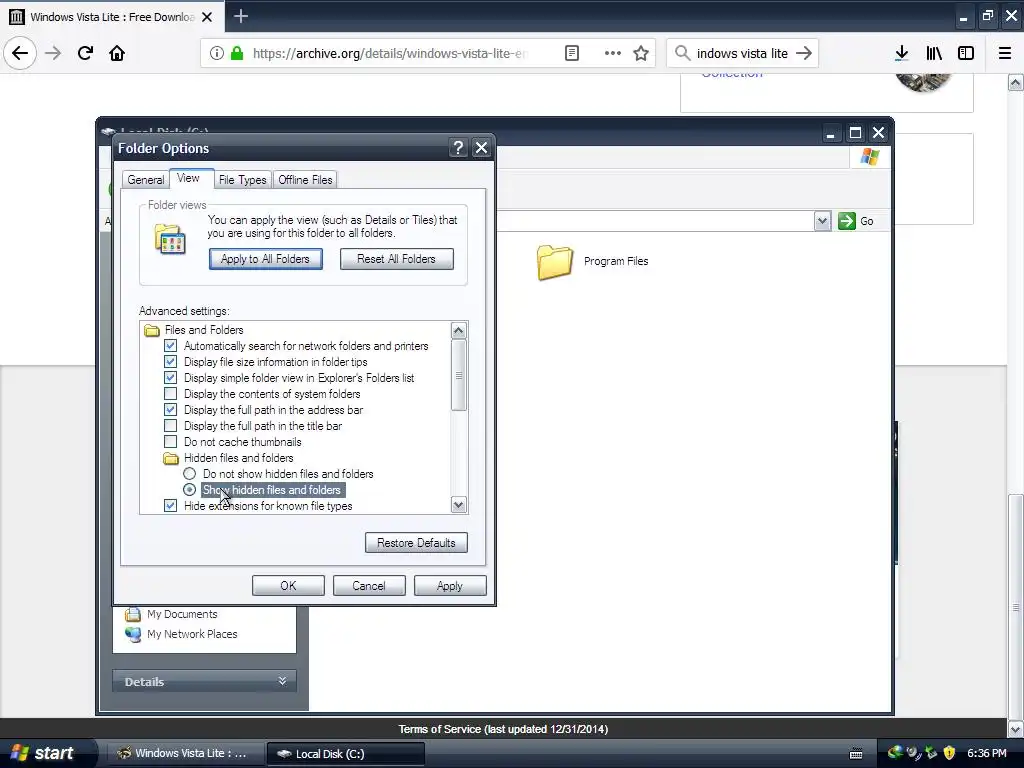1024x768 pixels.
Task: Switch to the File Types tab
Action: click(x=242, y=180)
